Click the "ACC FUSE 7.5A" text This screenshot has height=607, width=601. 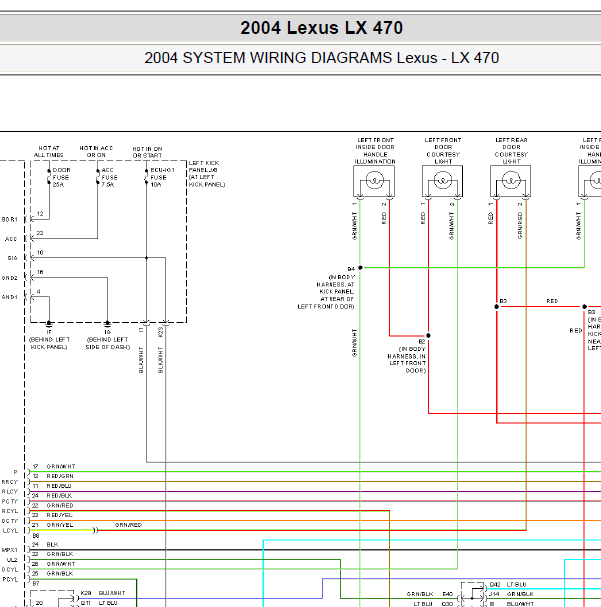tap(109, 177)
